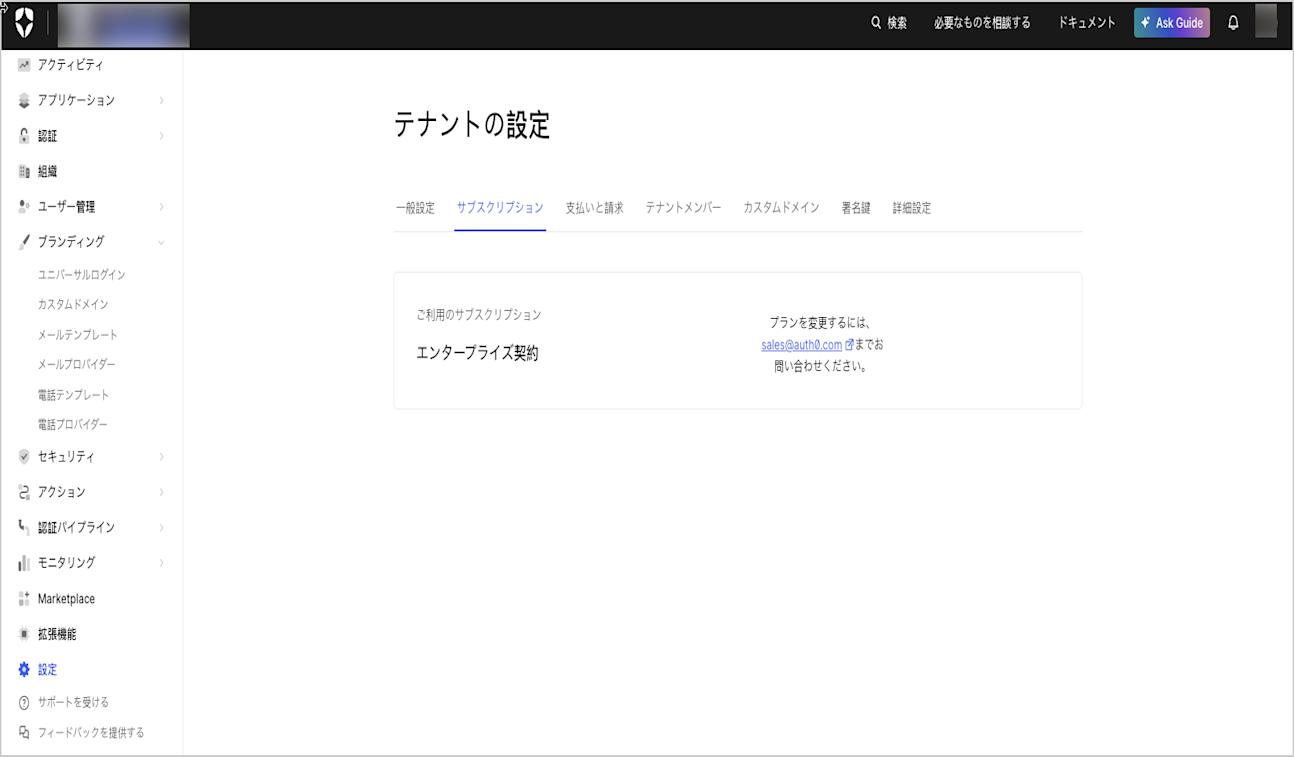Click the notification bell icon

1231,22
